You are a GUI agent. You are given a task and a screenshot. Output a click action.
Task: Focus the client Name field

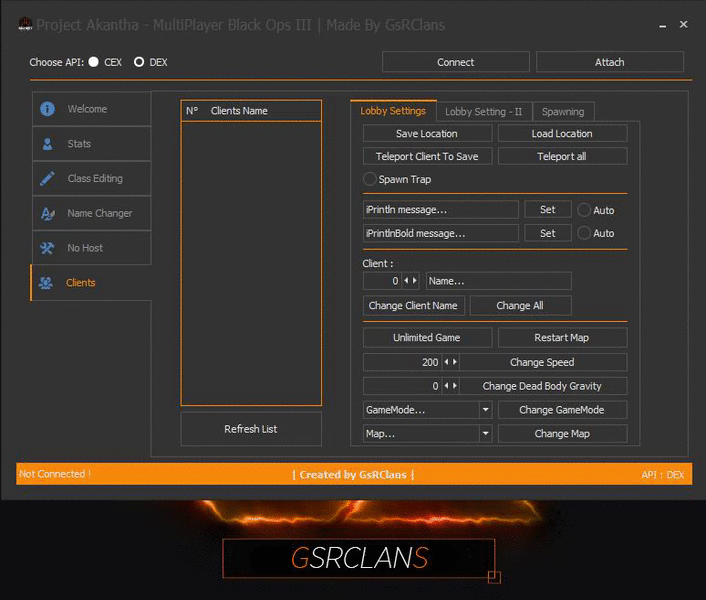click(499, 281)
